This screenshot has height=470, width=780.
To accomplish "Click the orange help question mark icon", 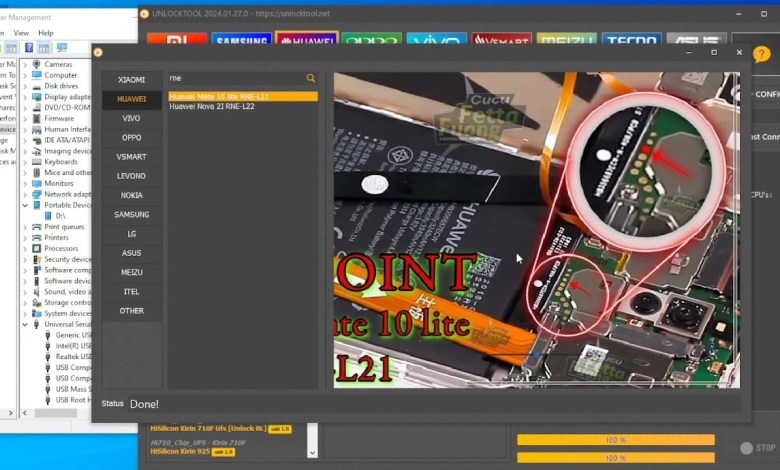I will (762, 55).
